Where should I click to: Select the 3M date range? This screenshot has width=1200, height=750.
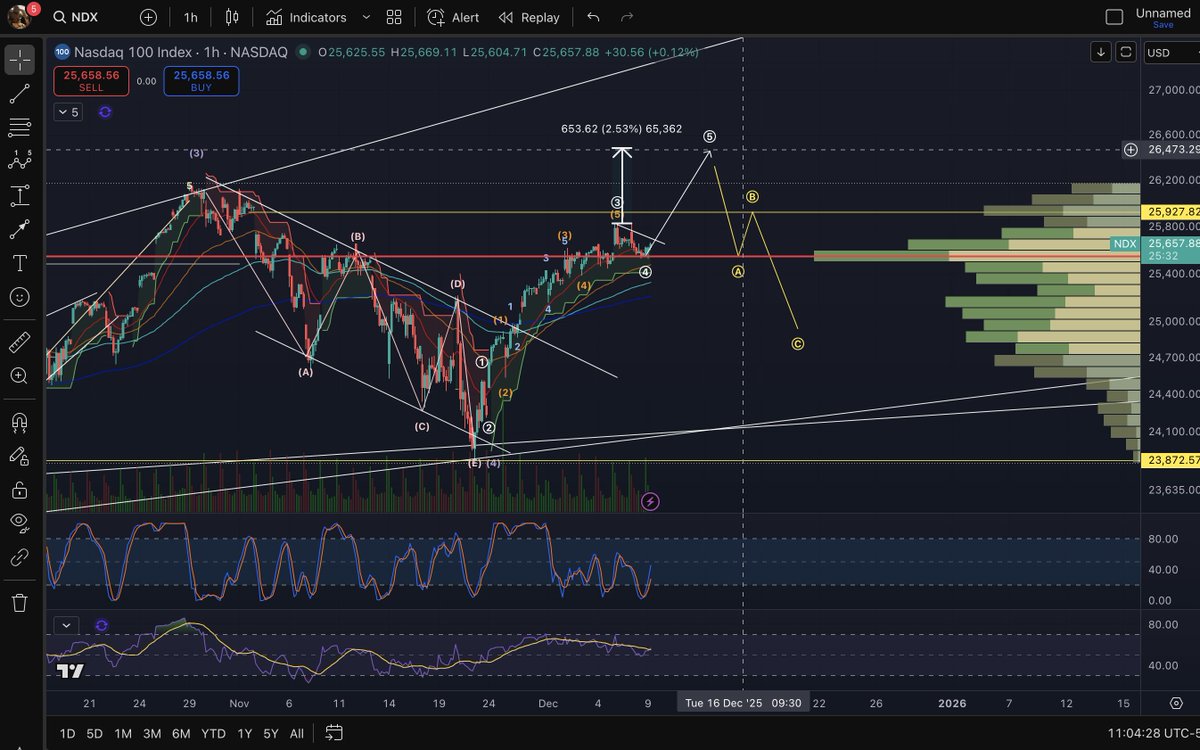[152, 733]
